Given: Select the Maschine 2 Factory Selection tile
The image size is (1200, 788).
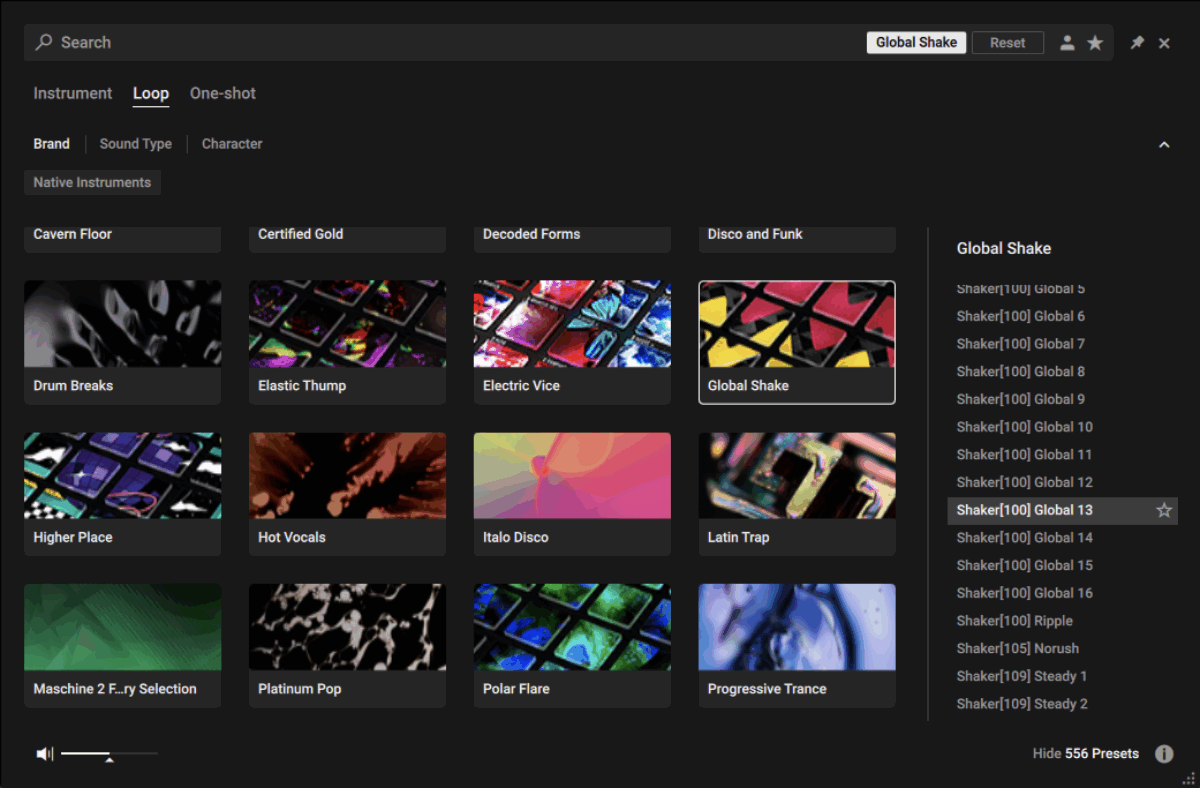Looking at the screenshot, I should tap(122, 646).
